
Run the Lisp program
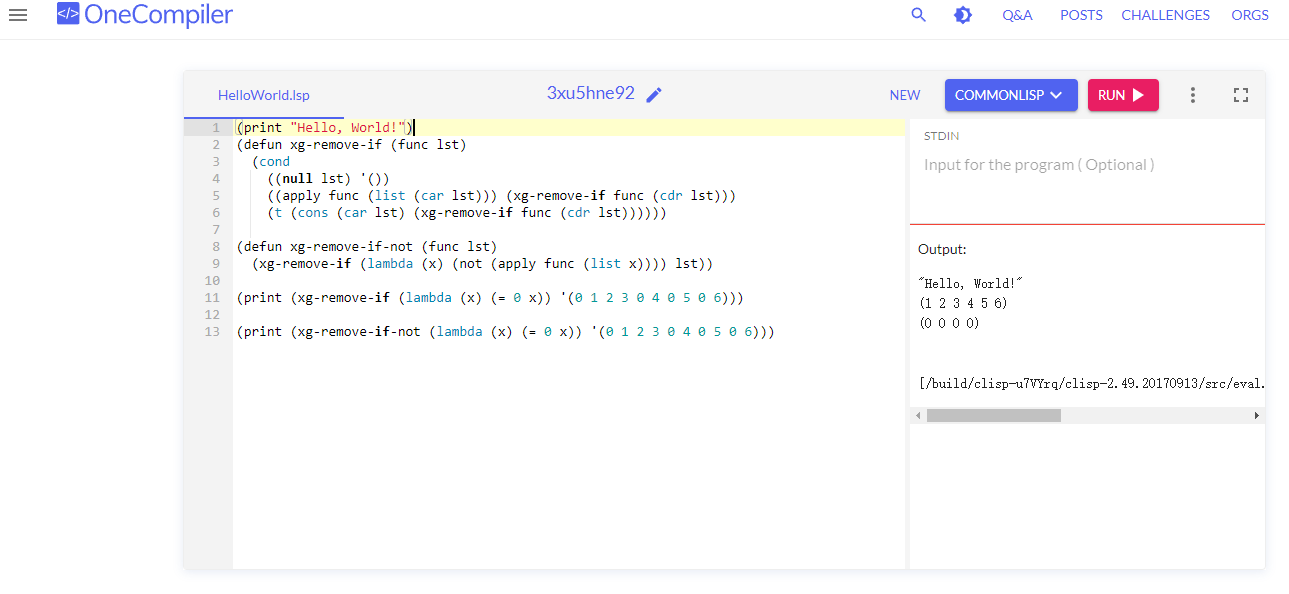[x=1122, y=95]
